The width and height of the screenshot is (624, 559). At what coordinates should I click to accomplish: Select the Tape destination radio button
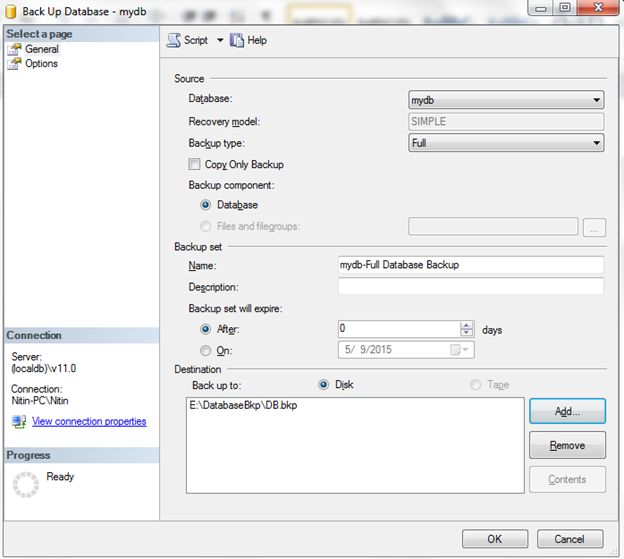click(476, 385)
